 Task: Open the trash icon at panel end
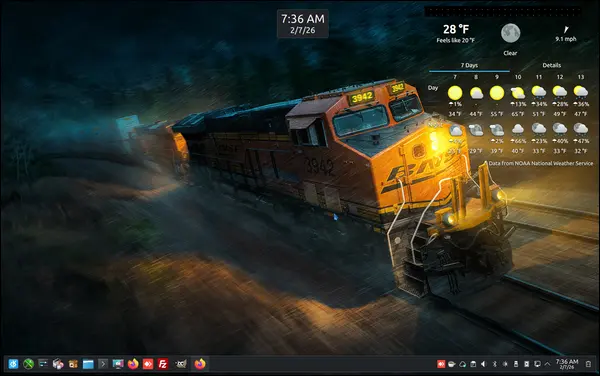[x=589, y=364]
